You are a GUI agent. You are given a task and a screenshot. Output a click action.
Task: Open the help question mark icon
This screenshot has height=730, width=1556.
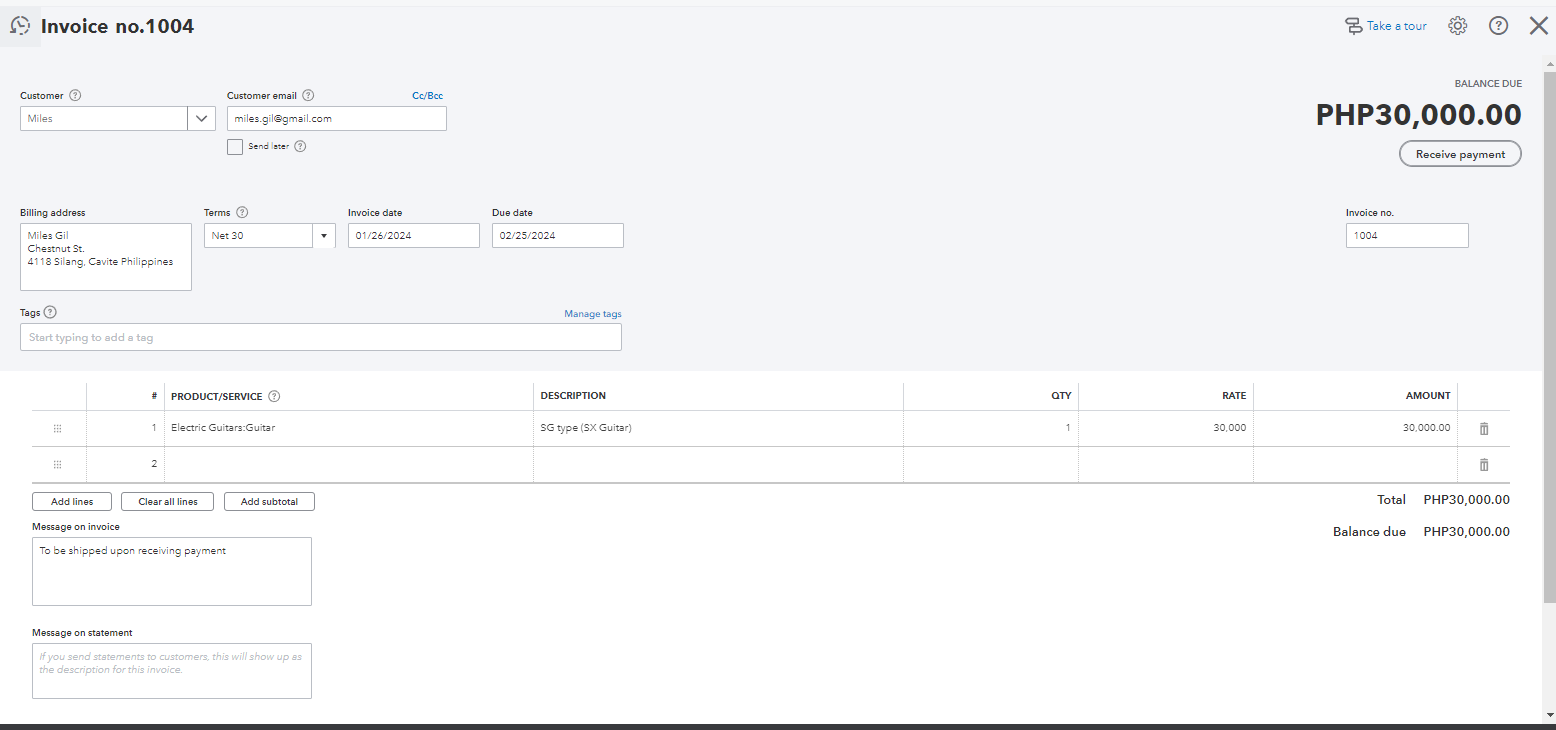(1498, 26)
